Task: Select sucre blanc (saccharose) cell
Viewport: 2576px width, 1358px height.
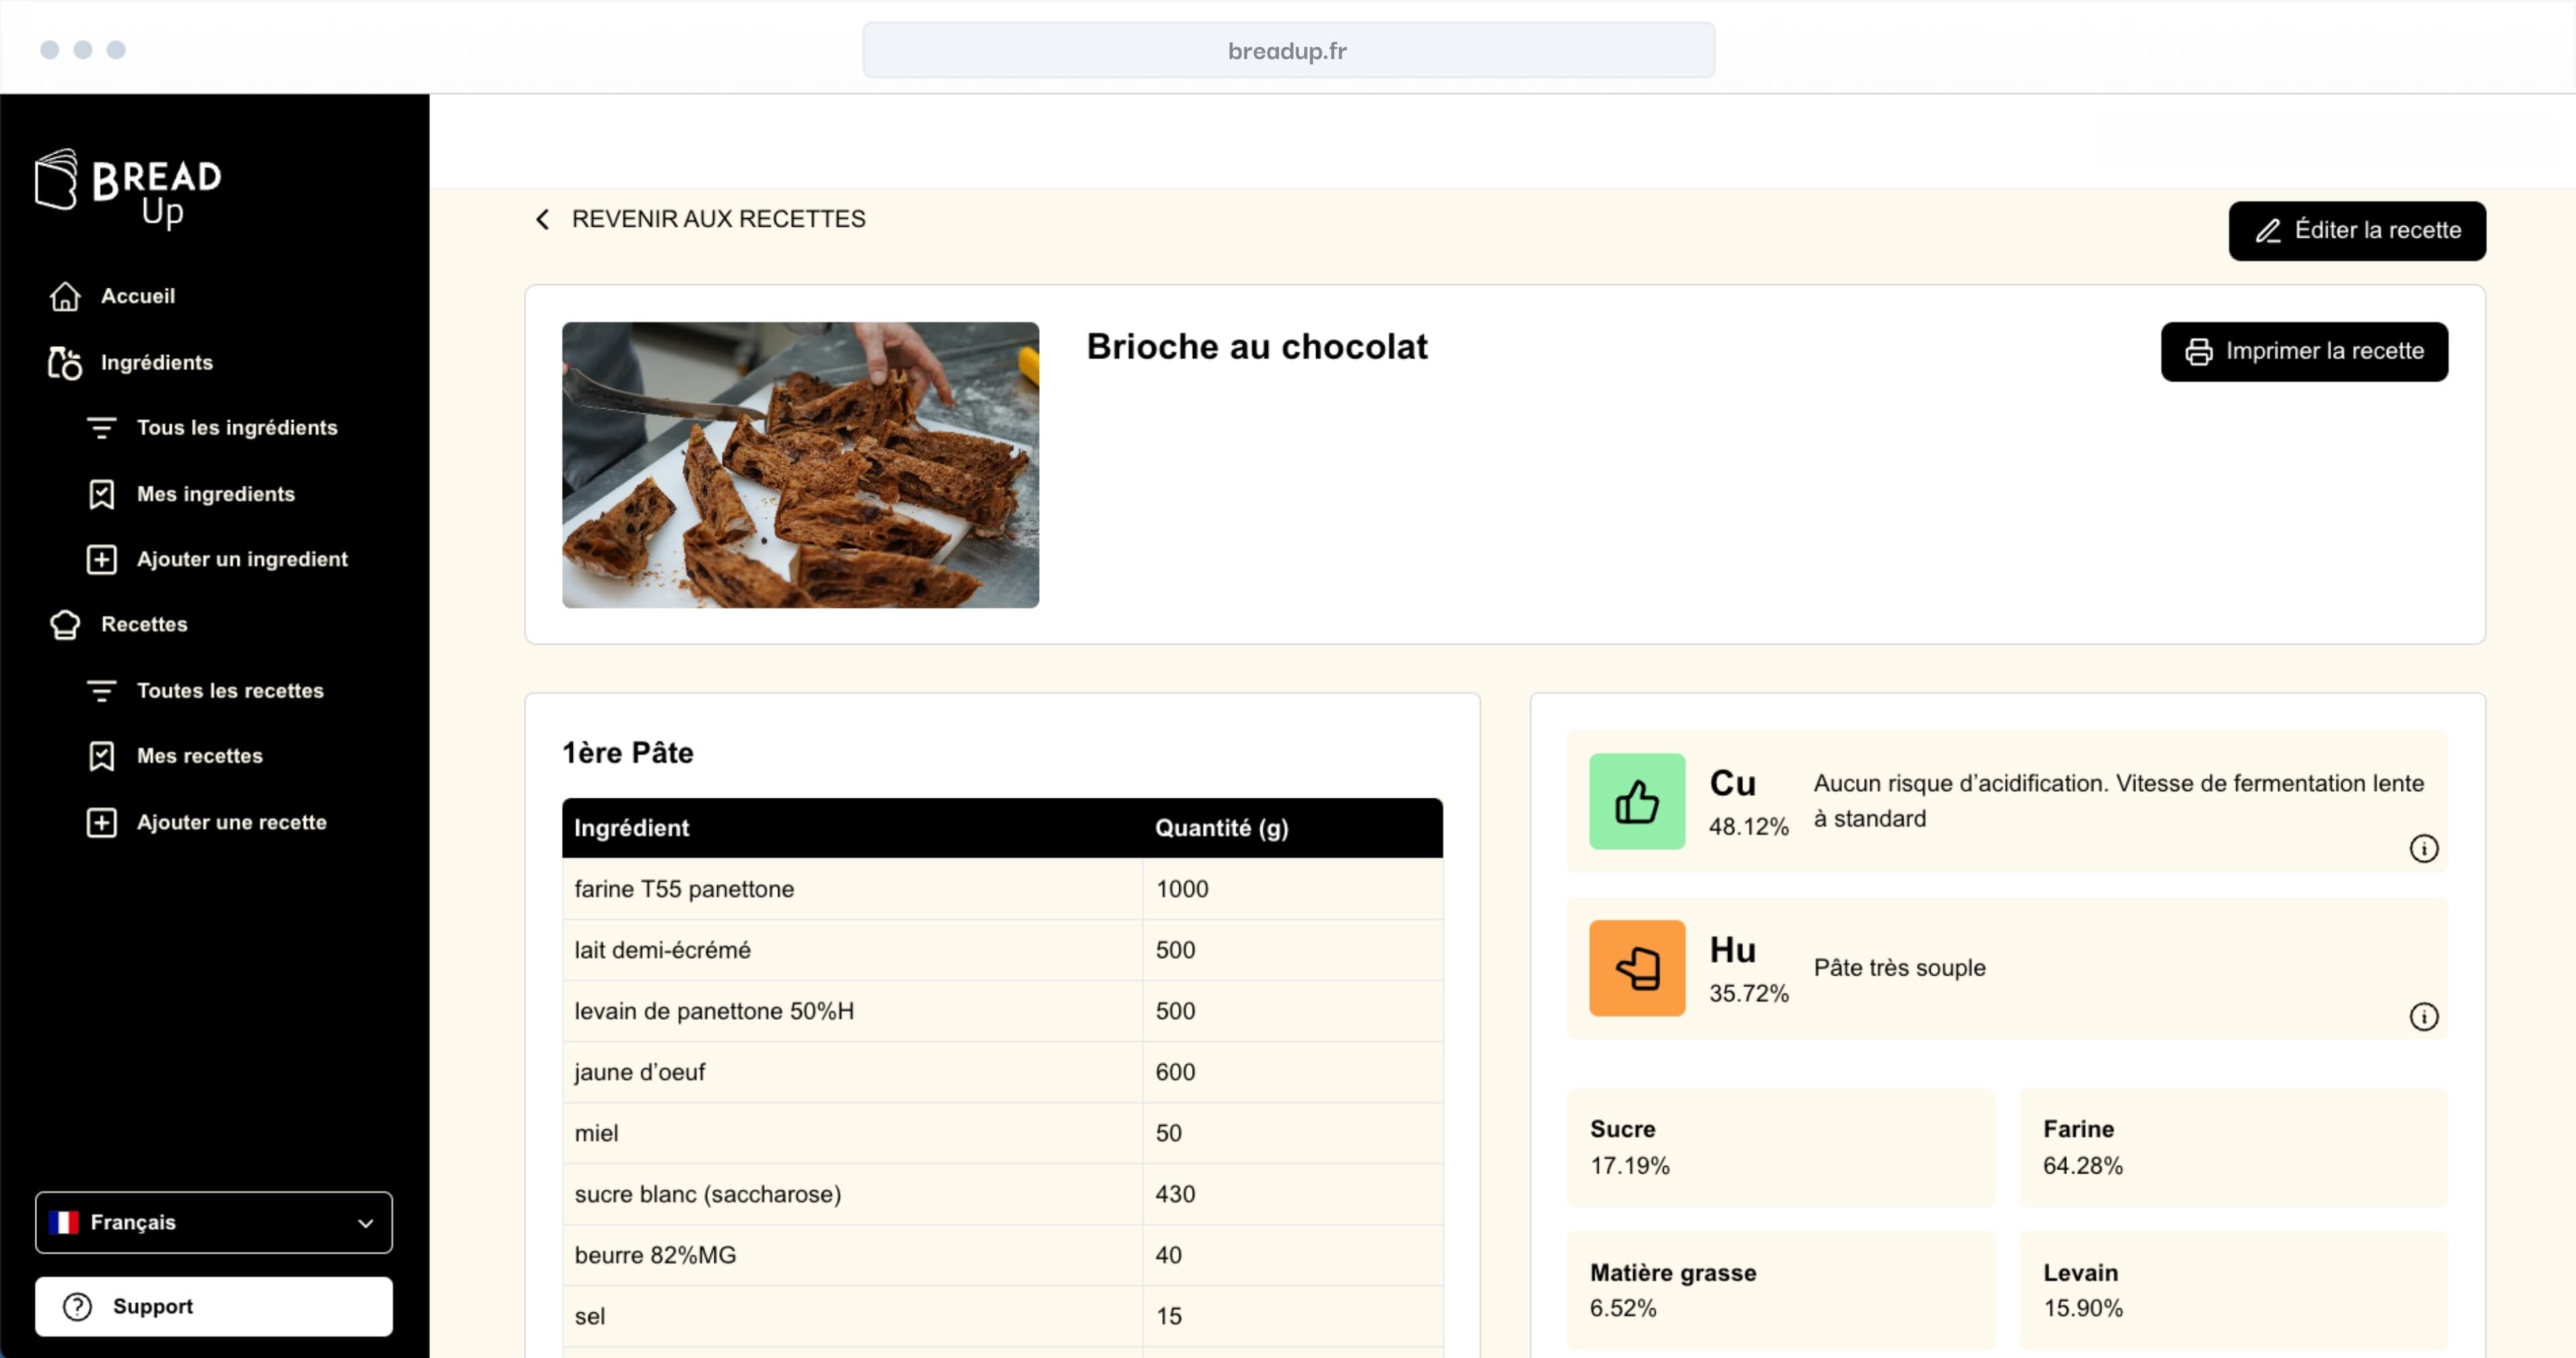Action: (x=852, y=1194)
